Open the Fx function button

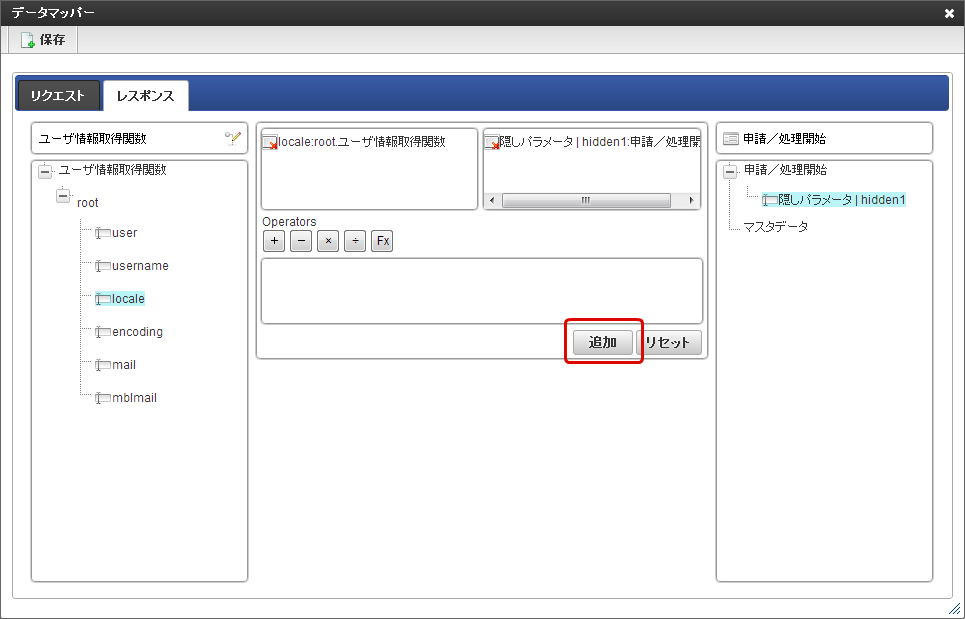(382, 241)
